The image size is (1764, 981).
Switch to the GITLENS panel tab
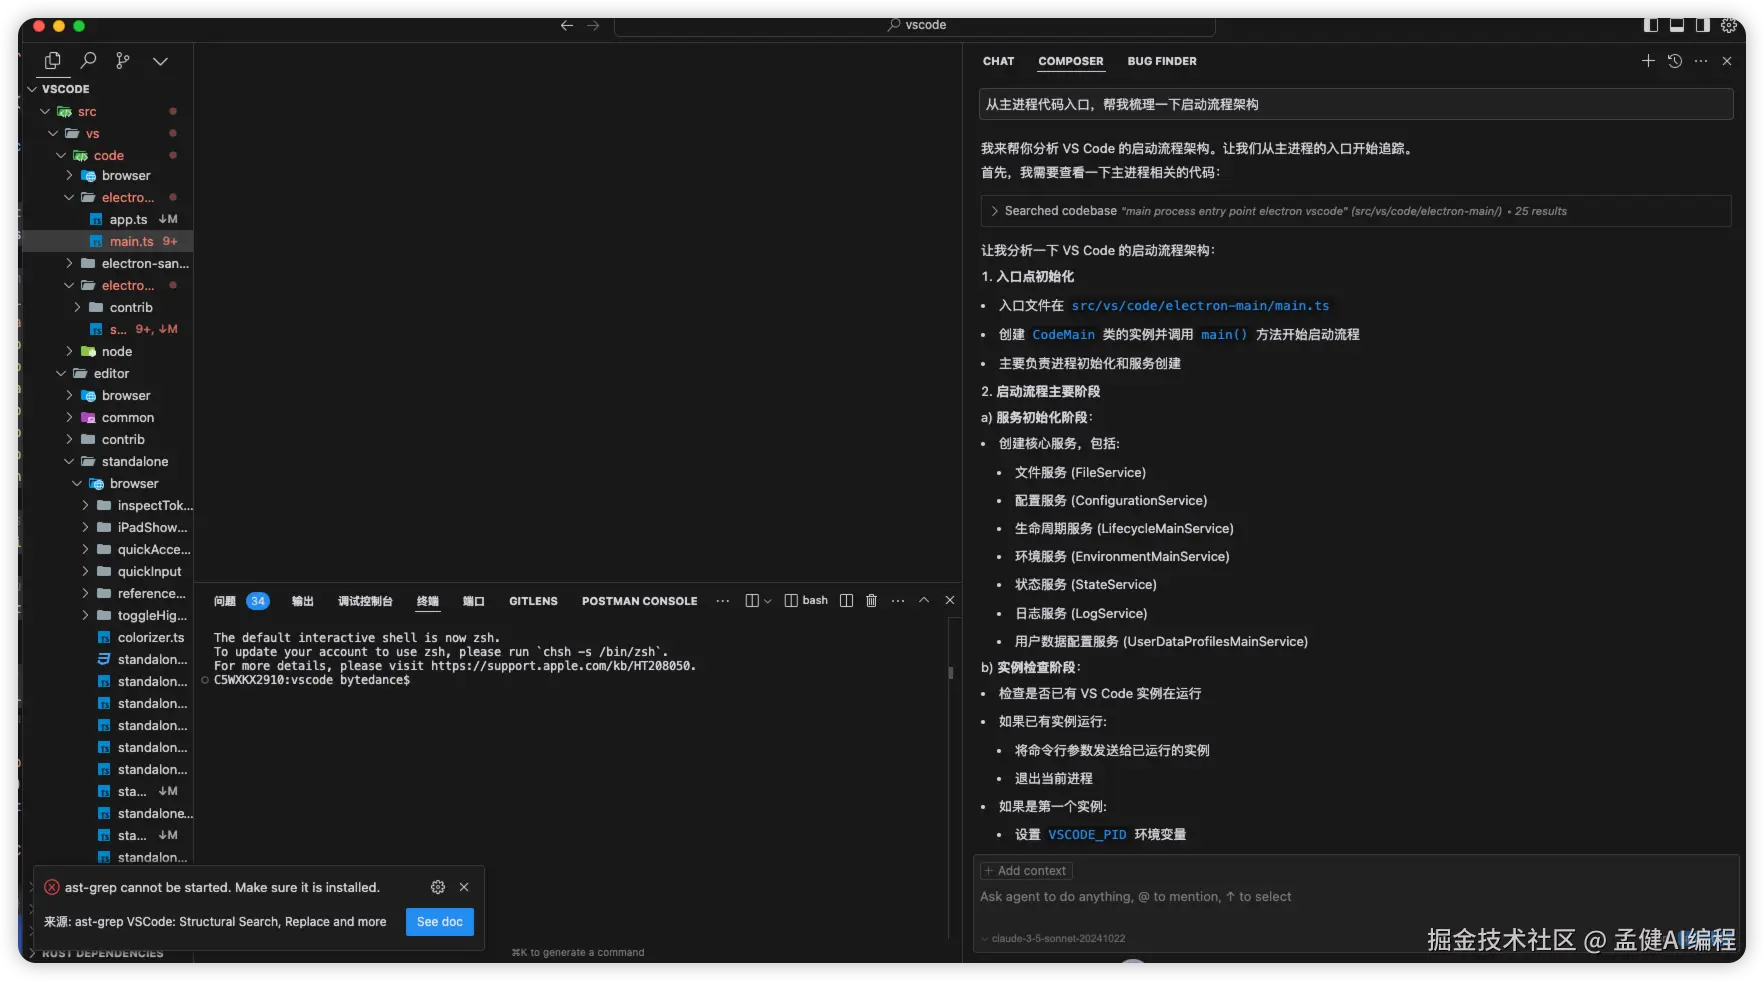click(533, 601)
